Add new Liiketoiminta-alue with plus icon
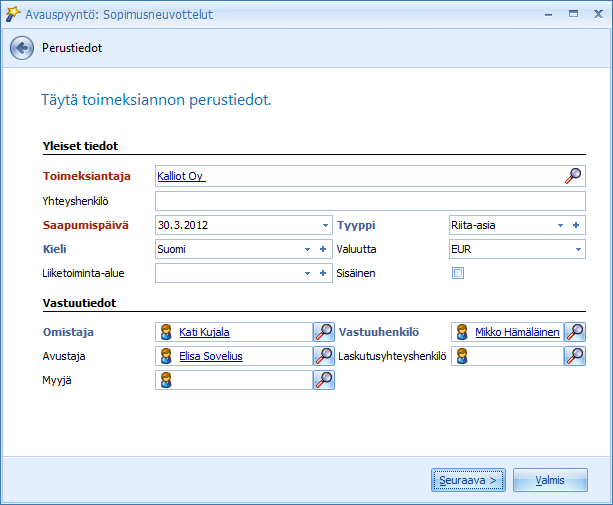Screen dimensions: 613x505 (323, 273)
